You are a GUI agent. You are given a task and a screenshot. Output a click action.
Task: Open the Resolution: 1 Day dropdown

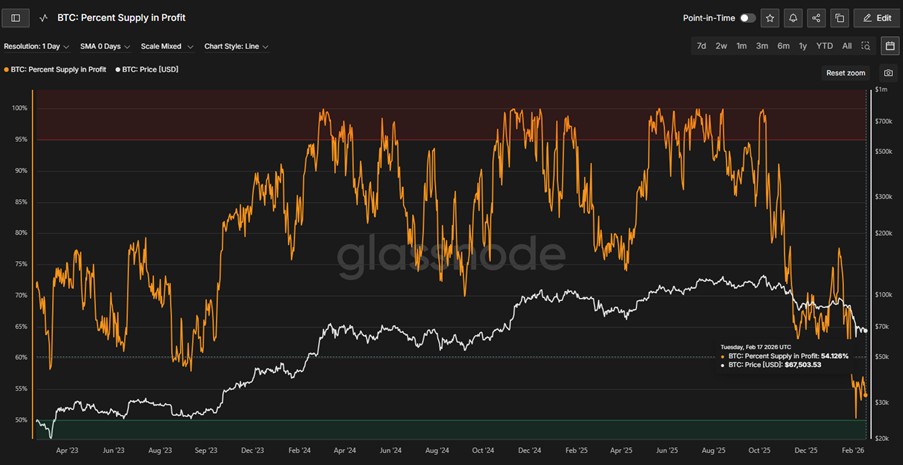tap(36, 46)
